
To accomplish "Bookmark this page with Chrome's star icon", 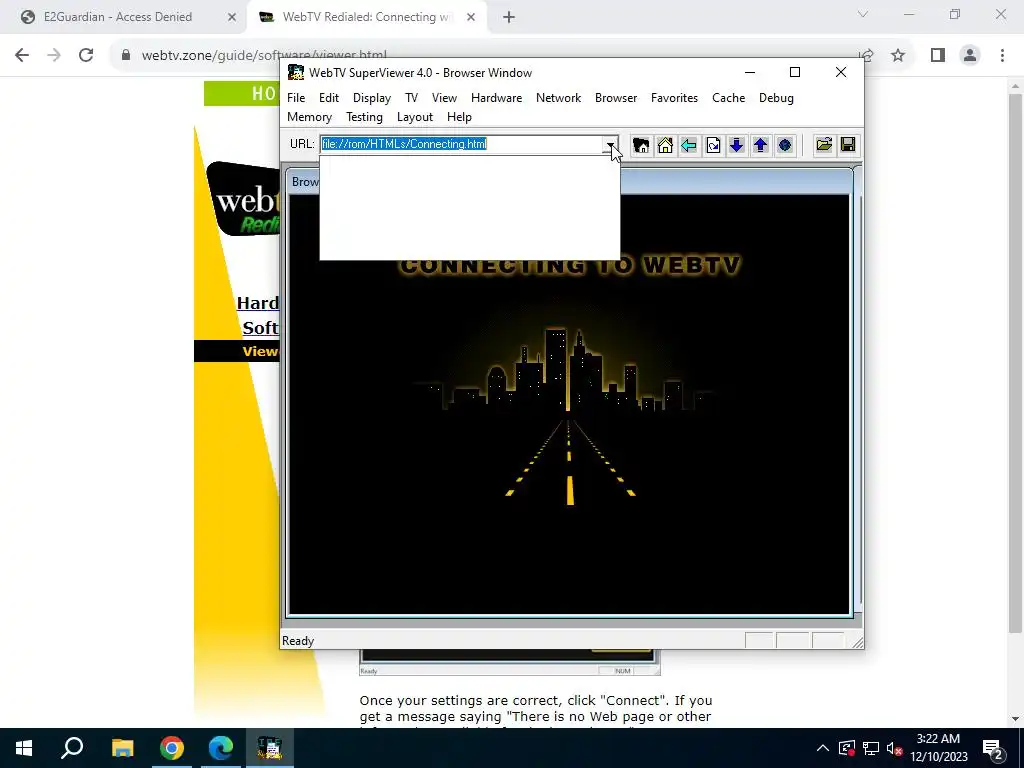I will (x=898, y=56).
